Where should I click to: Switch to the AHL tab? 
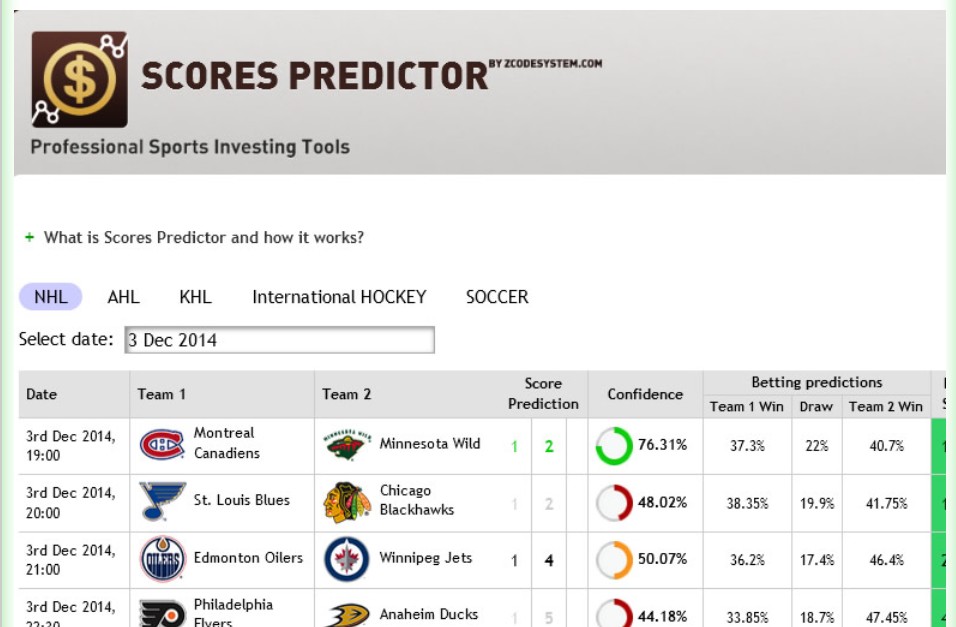[123, 297]
